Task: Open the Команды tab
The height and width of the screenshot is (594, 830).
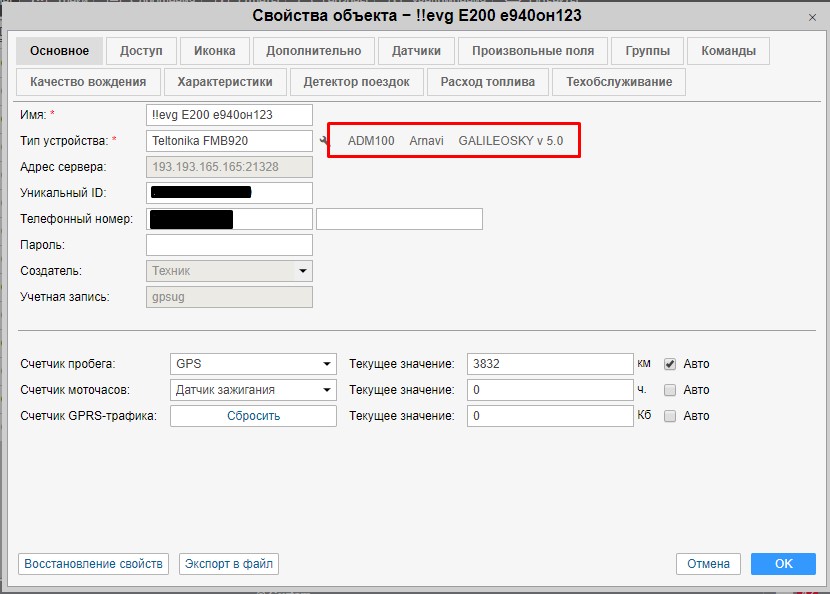Action: tap(728, 51)
